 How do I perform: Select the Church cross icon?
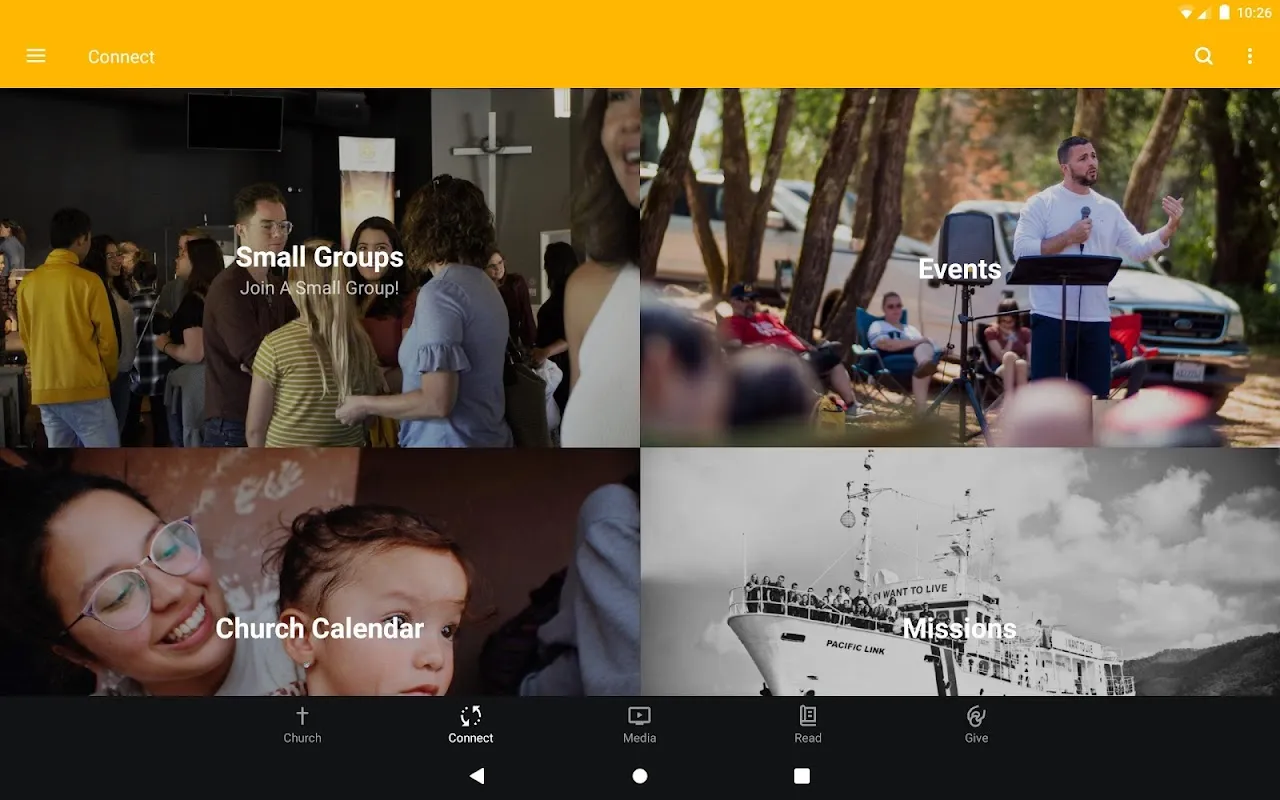tap(302, 715)
